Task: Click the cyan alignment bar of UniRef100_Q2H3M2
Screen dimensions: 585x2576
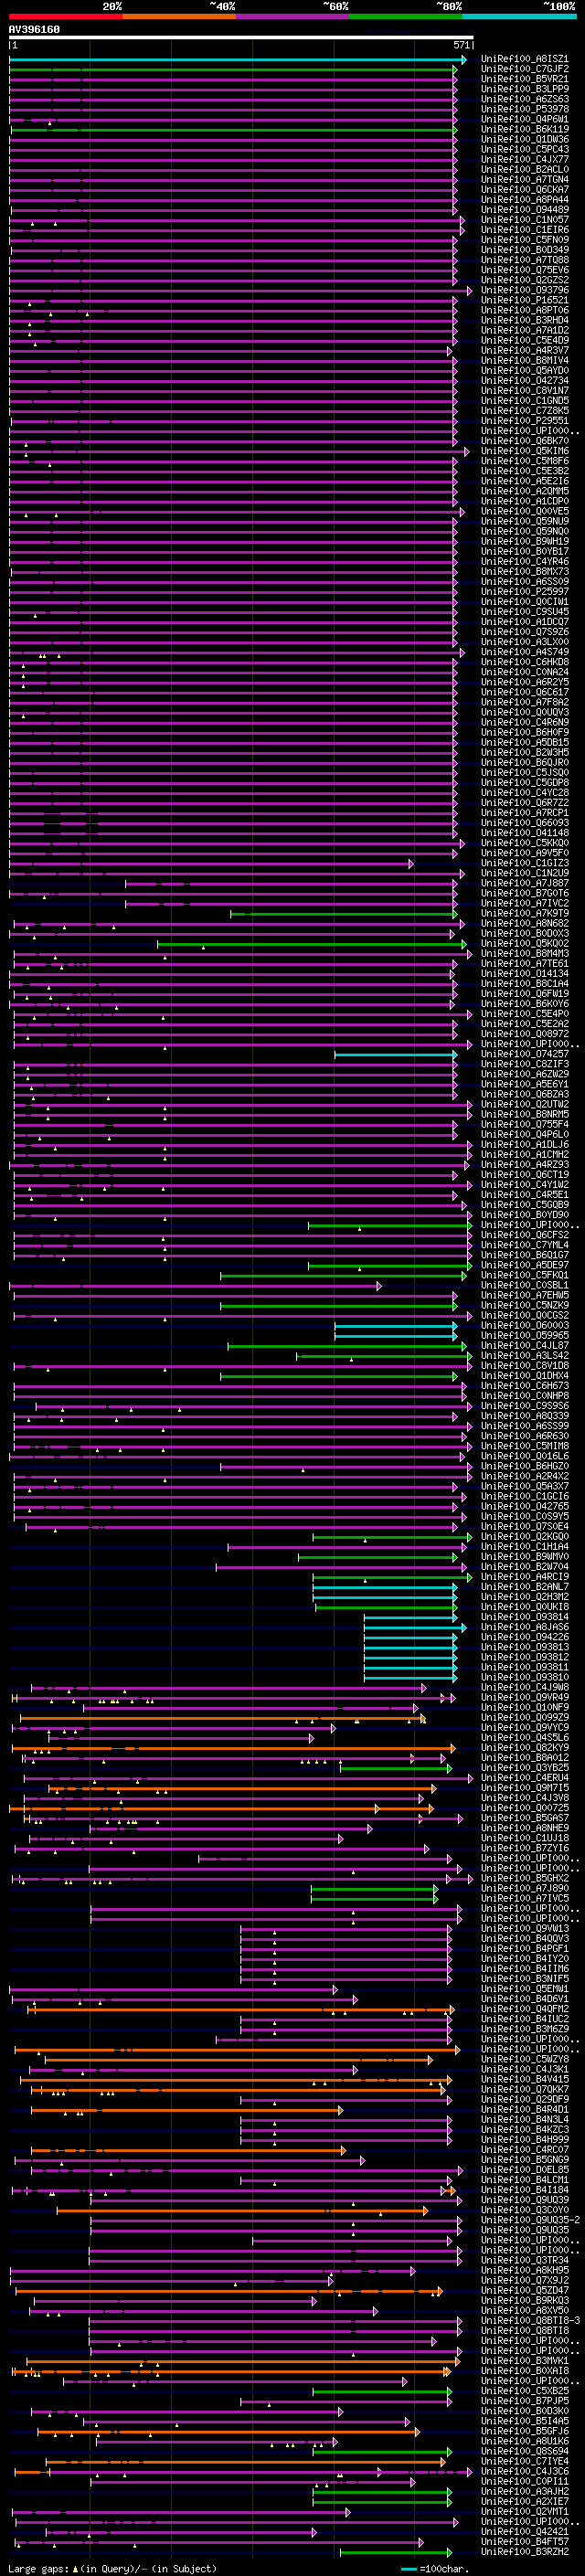Action: [385, 1598]
